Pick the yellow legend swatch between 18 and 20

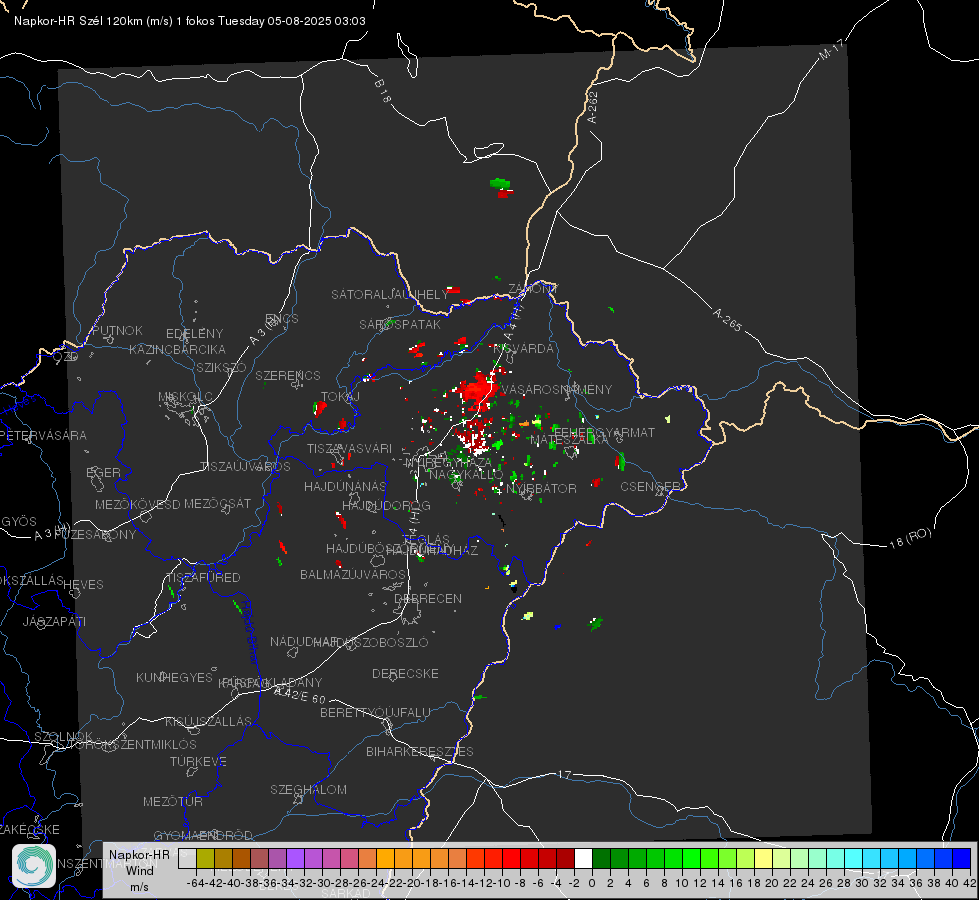pyautogui.click(x=764, y=859)
